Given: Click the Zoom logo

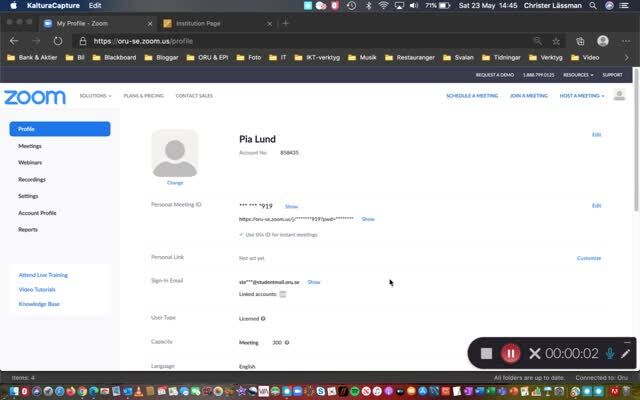Looking at the screenshot, I should pyautogui.click(x=35, y=97).
